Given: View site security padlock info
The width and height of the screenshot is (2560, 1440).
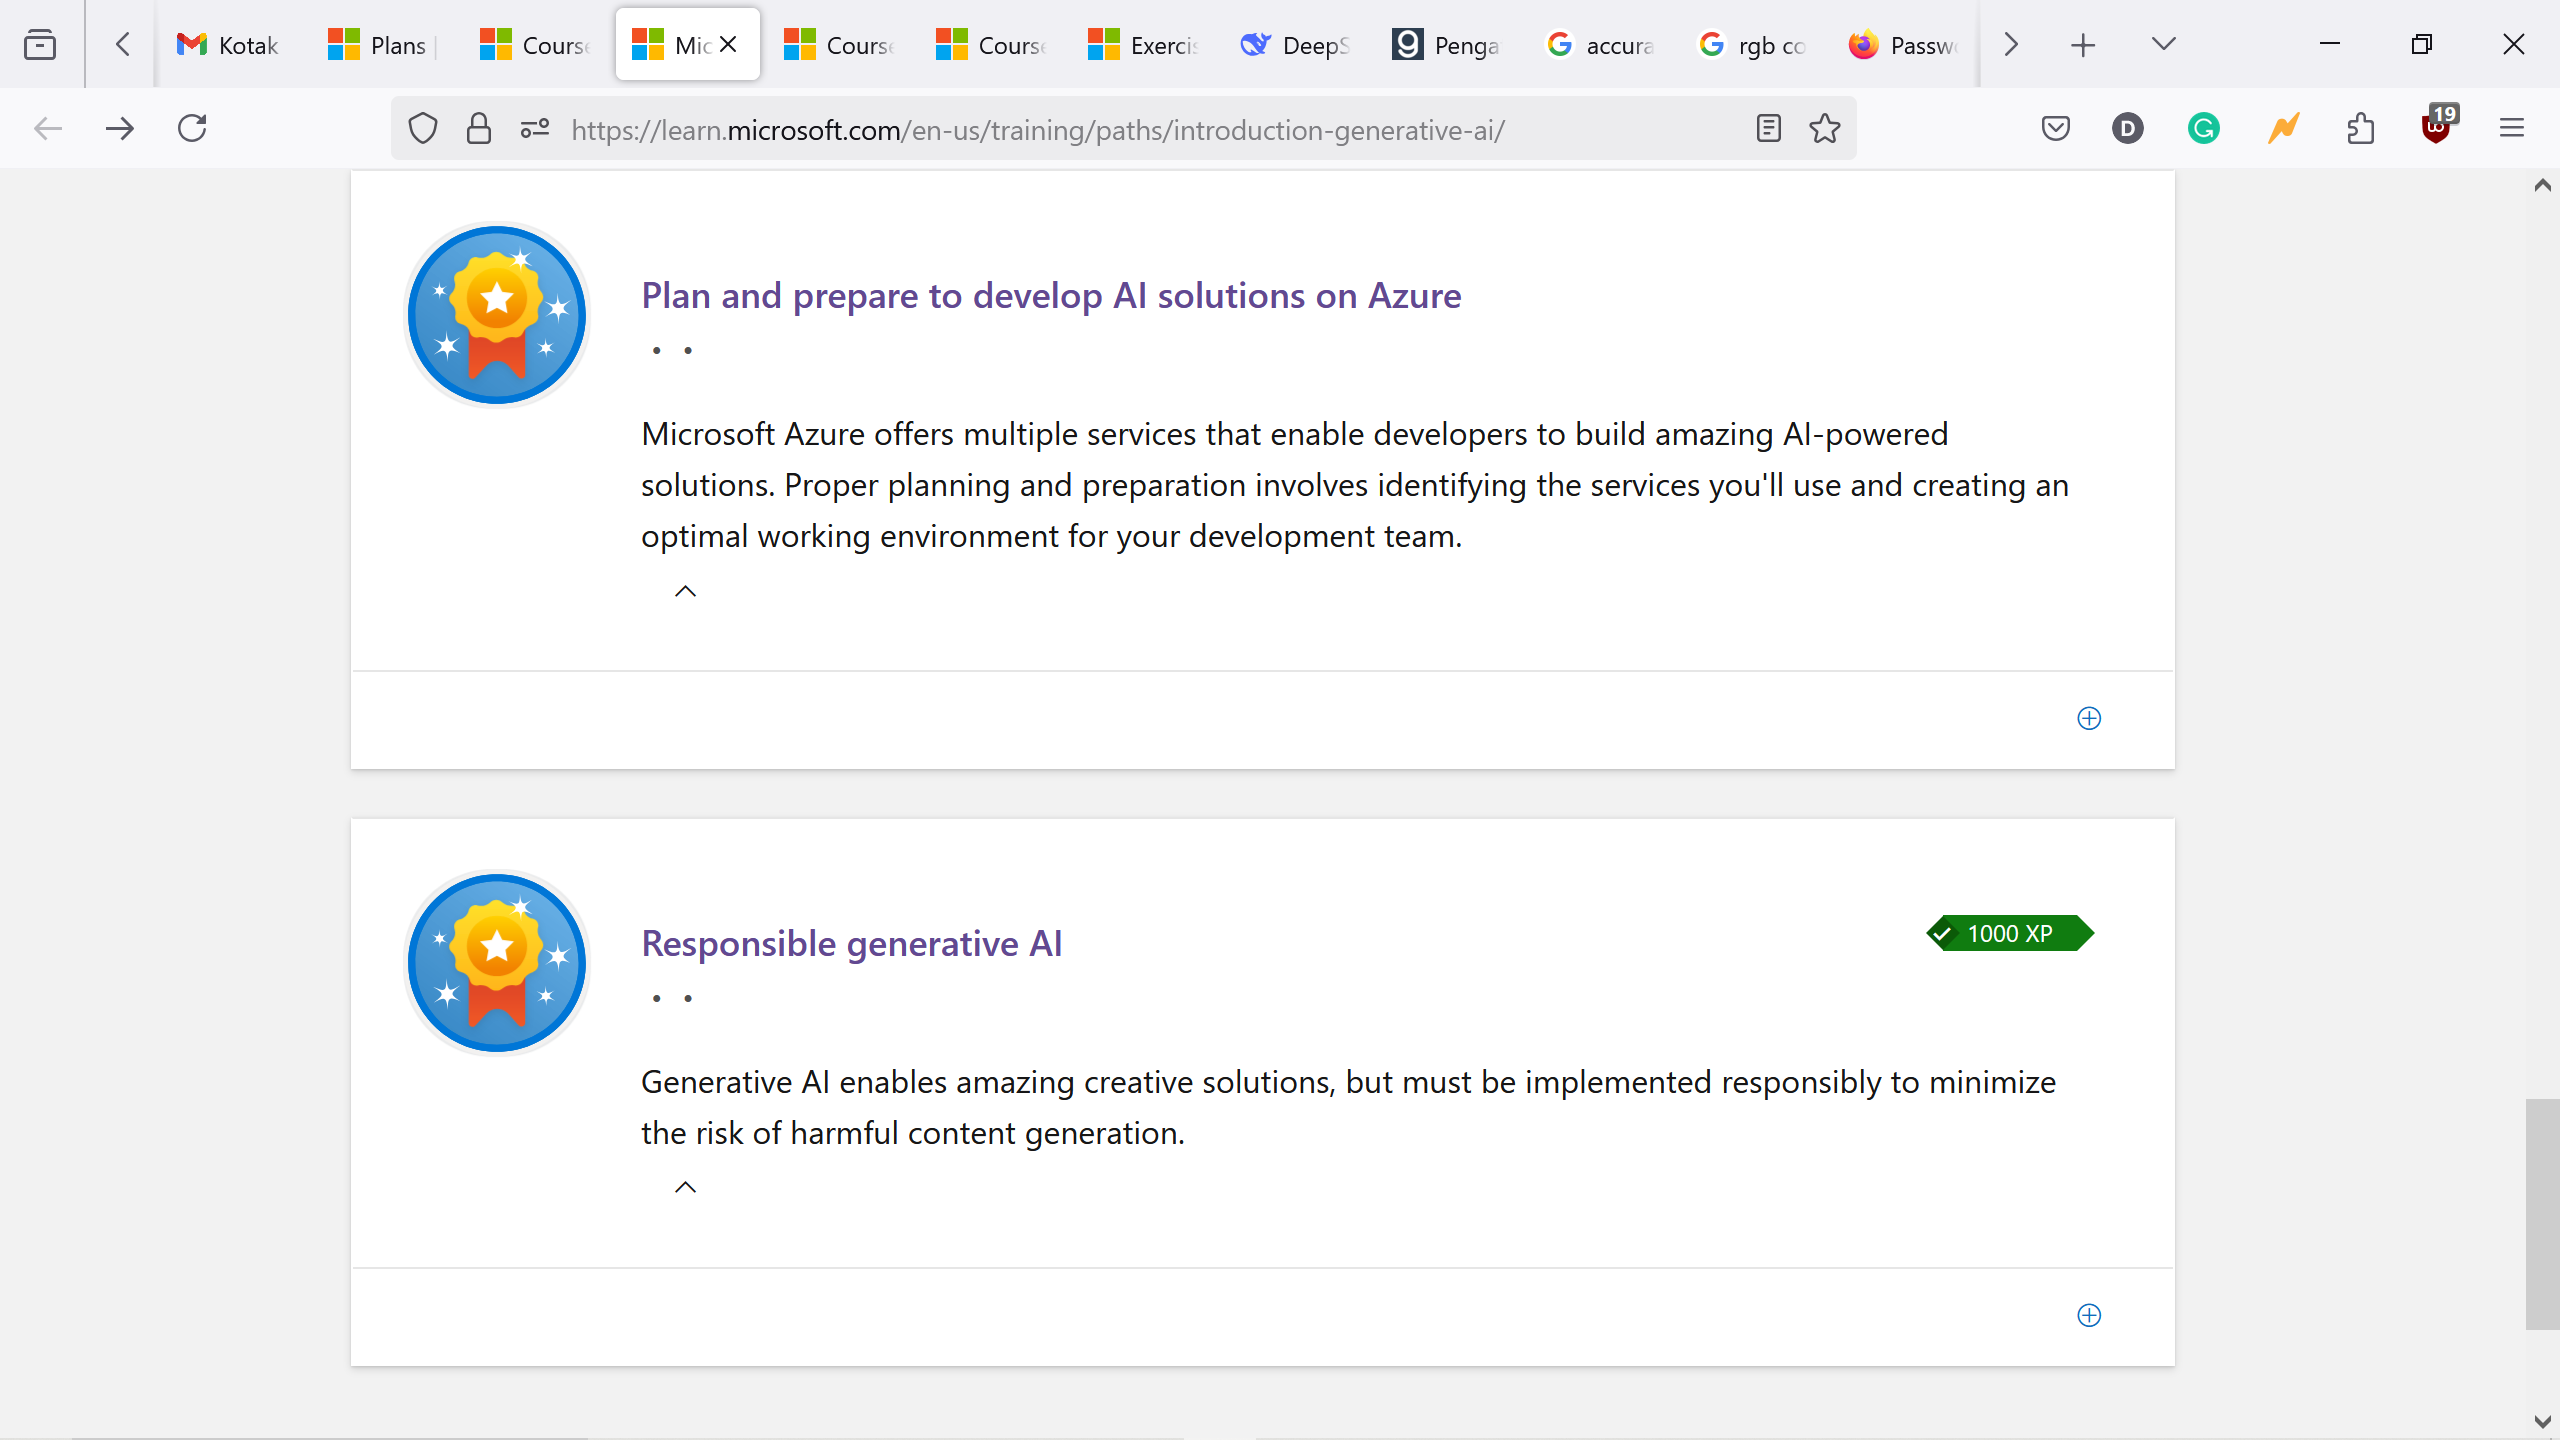Looking at the screenshot, I should (x=479, y=129).
